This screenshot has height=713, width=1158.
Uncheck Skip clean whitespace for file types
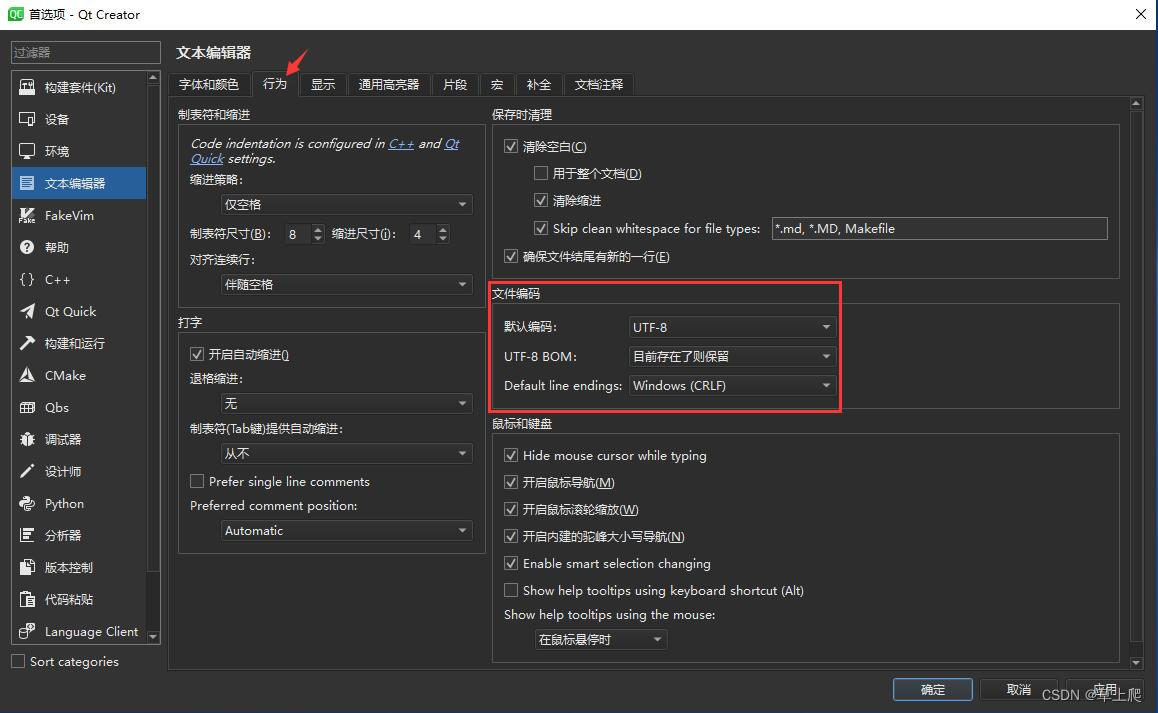[x=541, y=228]
